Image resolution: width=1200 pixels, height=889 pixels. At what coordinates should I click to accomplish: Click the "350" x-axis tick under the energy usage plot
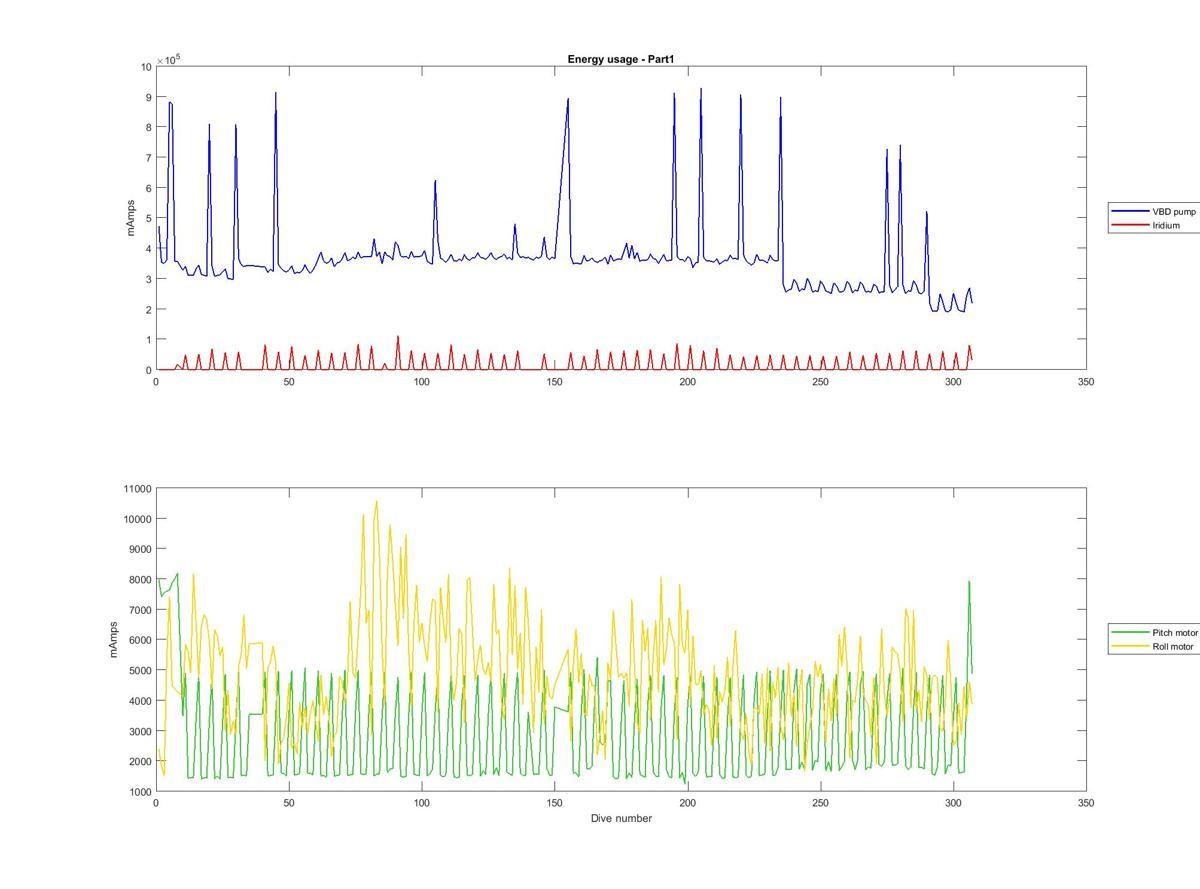pyautogui.click(x=1086, y=382)
